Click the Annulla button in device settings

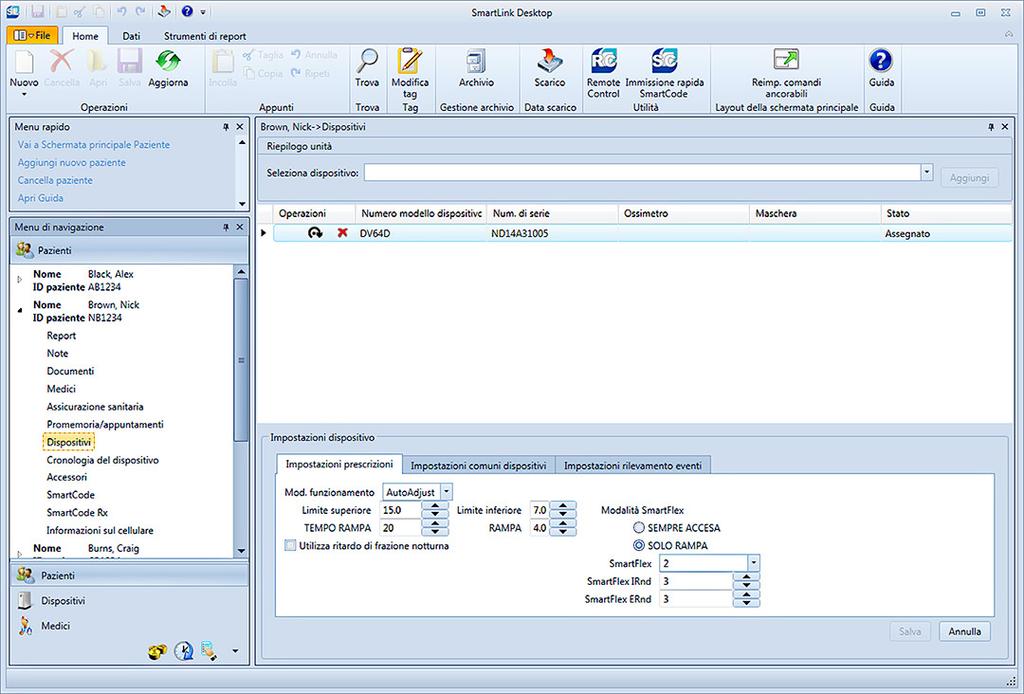(965, 631)
